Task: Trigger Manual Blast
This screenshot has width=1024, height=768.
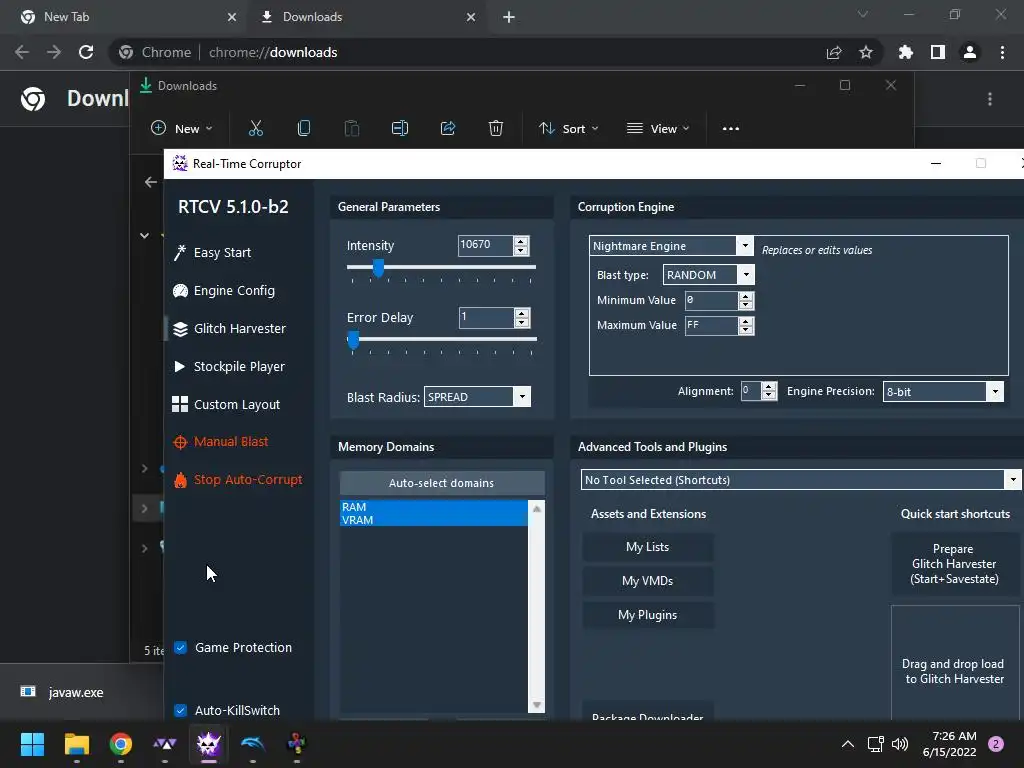Action: pyautogui.click(x=221, y=441)
